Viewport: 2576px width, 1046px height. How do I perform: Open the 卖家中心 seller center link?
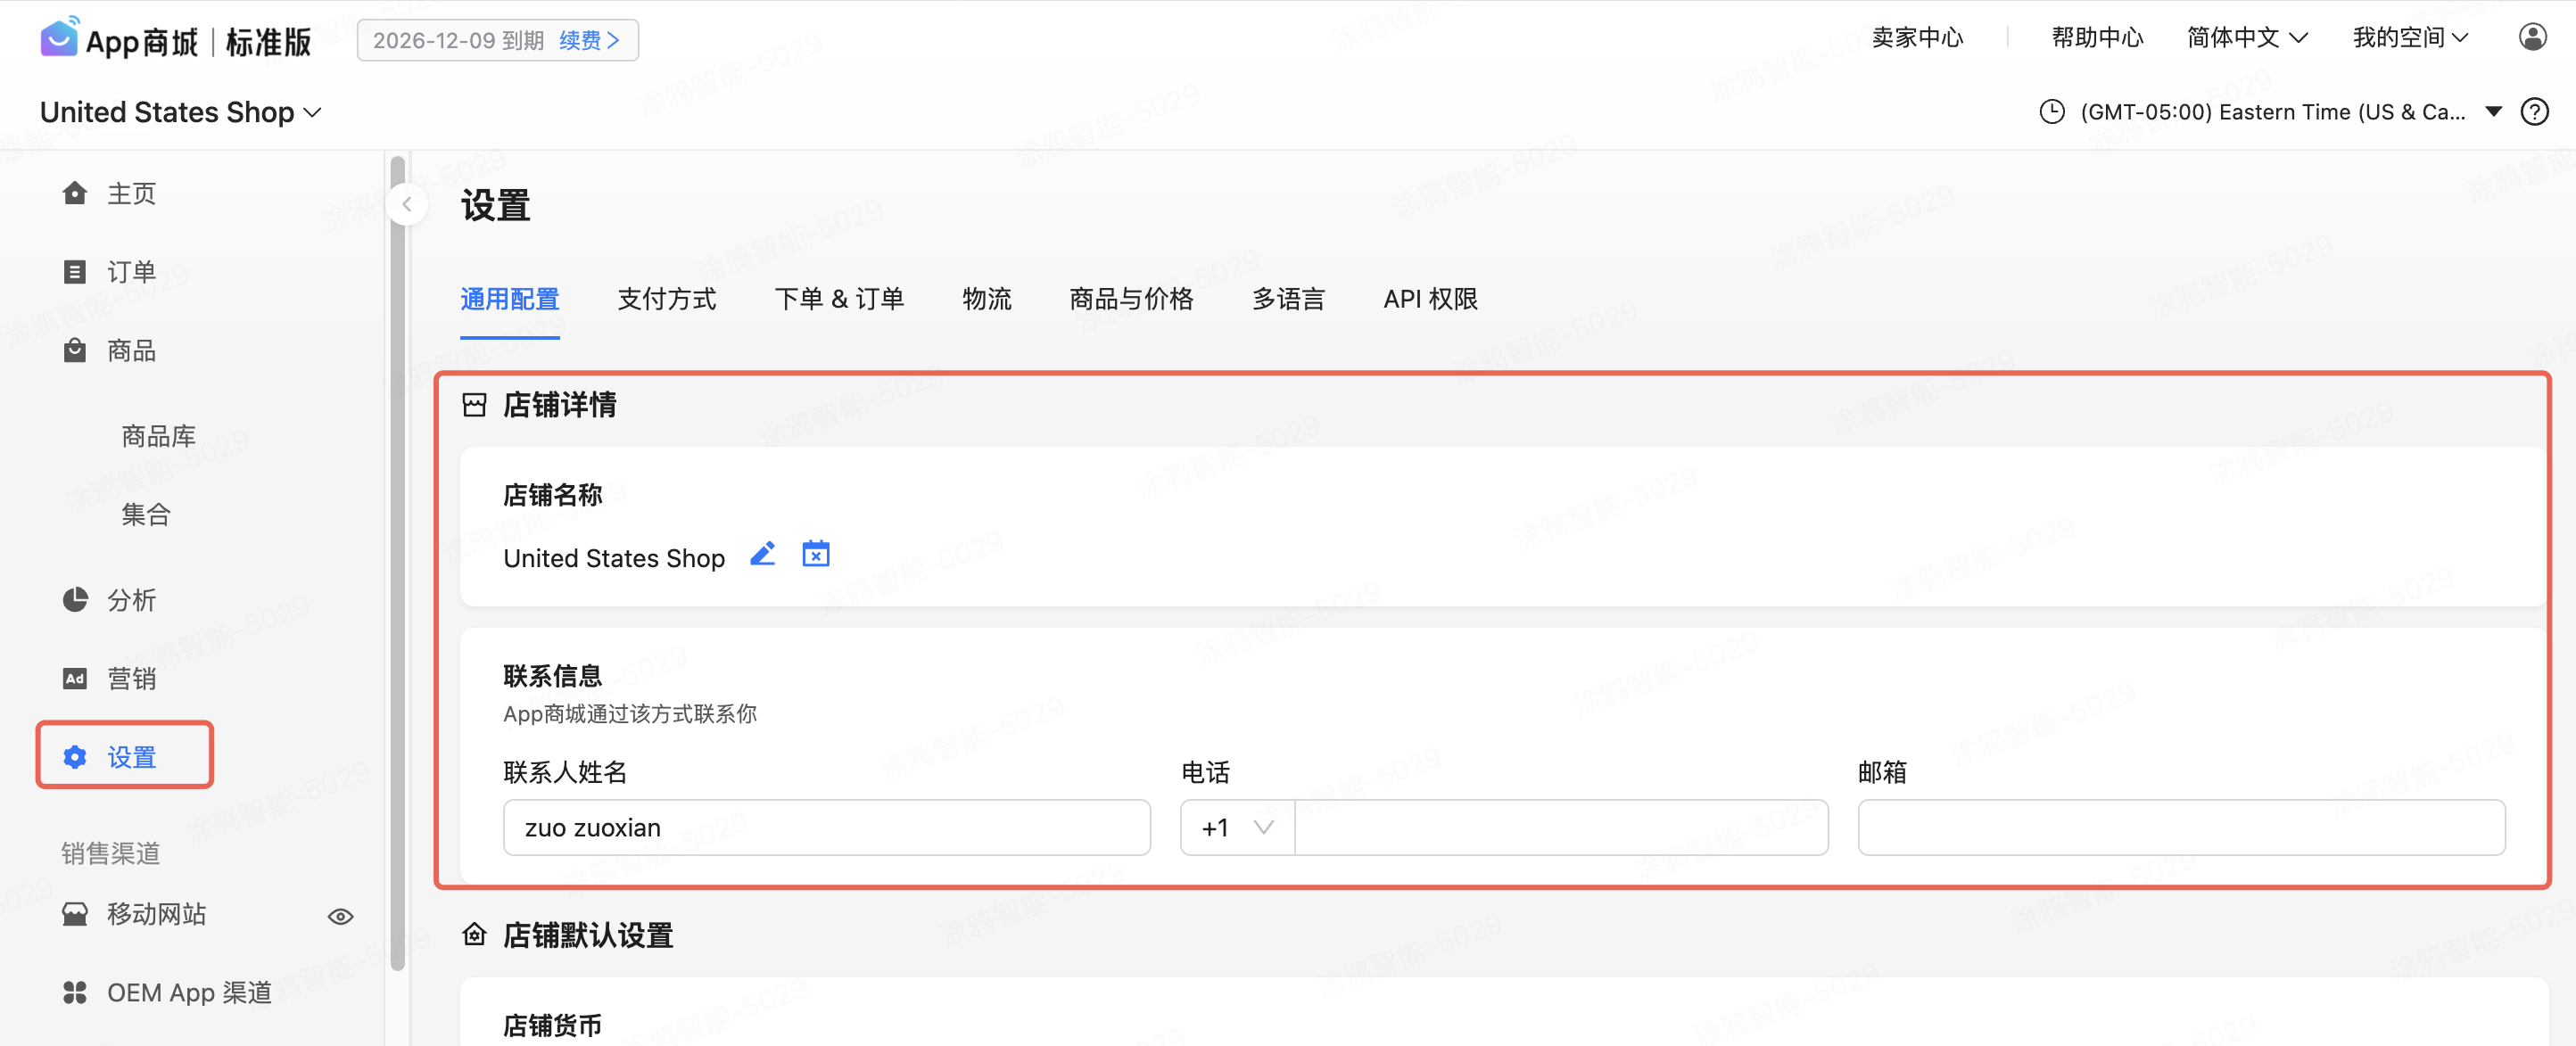1917,38
